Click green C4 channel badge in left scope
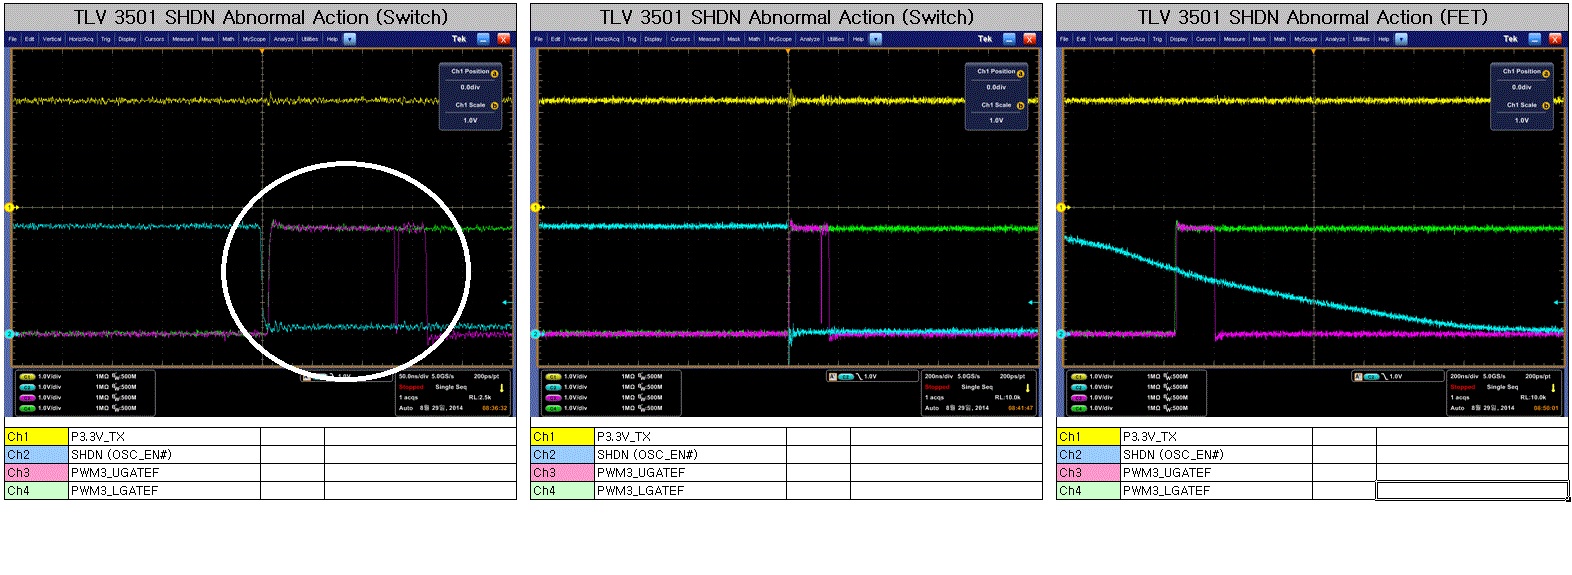This screenshot has height=575, width=1572. (26, 408)
